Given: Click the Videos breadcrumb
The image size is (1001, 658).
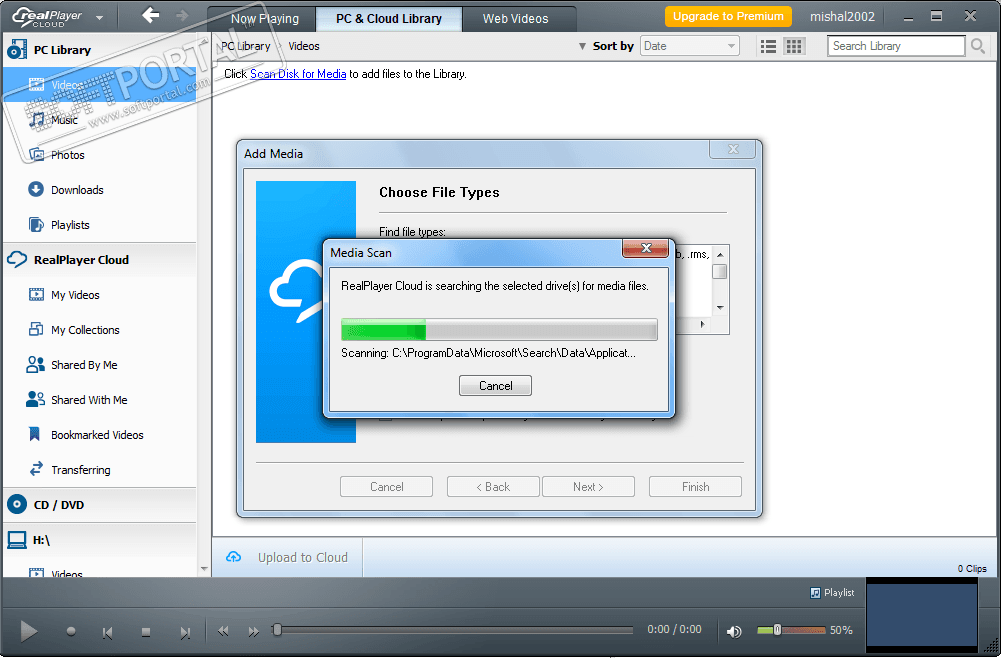Looking at the screenshot, I should tap(304, 46).
